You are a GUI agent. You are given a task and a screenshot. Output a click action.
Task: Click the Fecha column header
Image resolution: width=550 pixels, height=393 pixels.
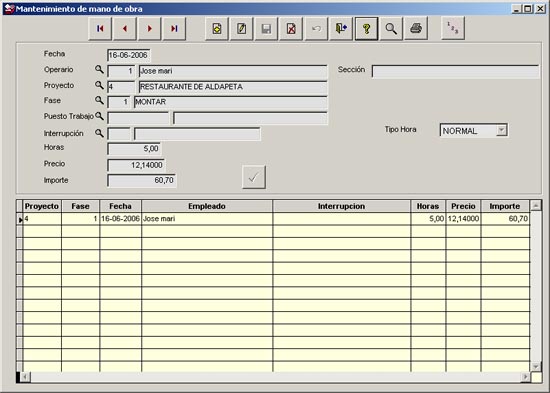point(120,206)
